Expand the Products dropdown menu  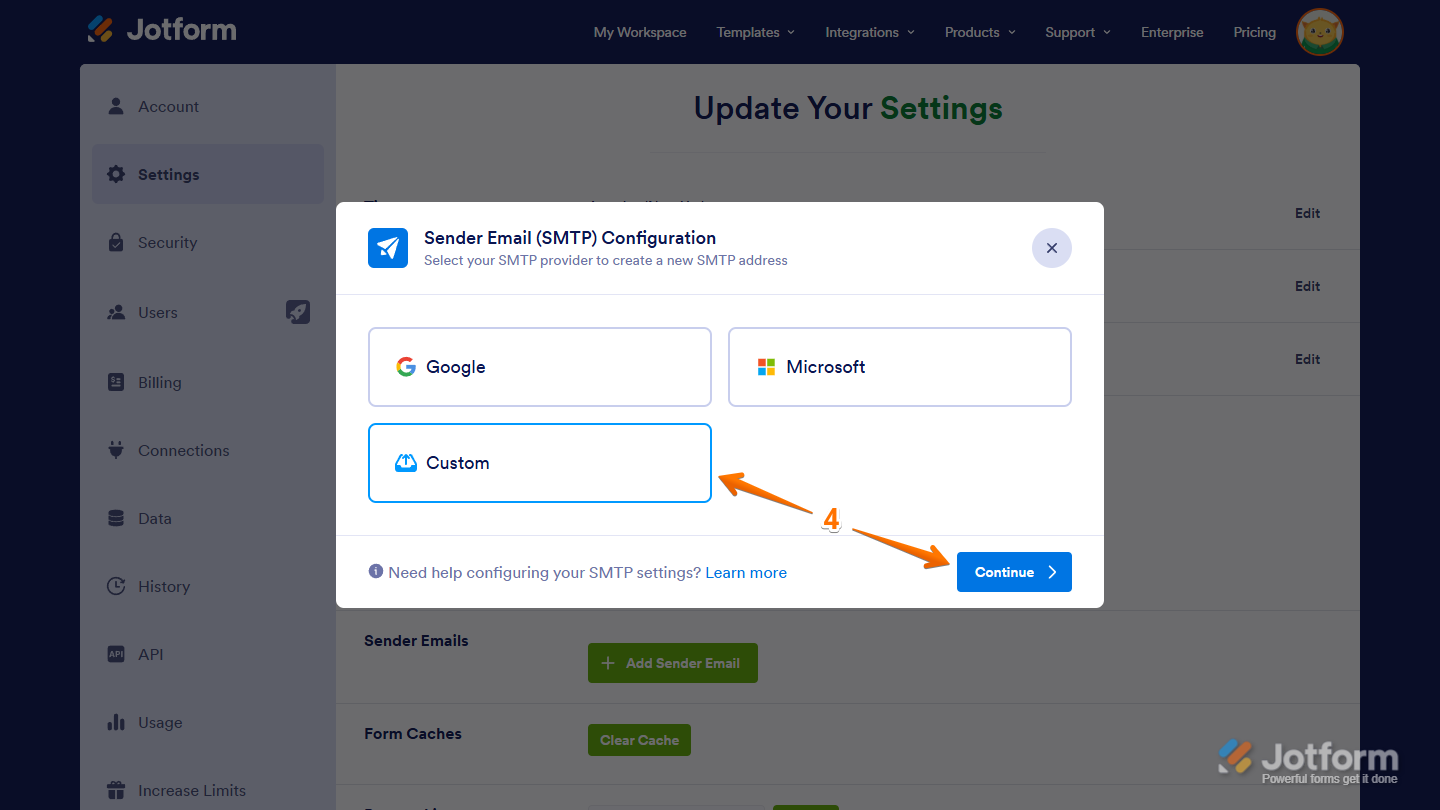pos(980,32)
